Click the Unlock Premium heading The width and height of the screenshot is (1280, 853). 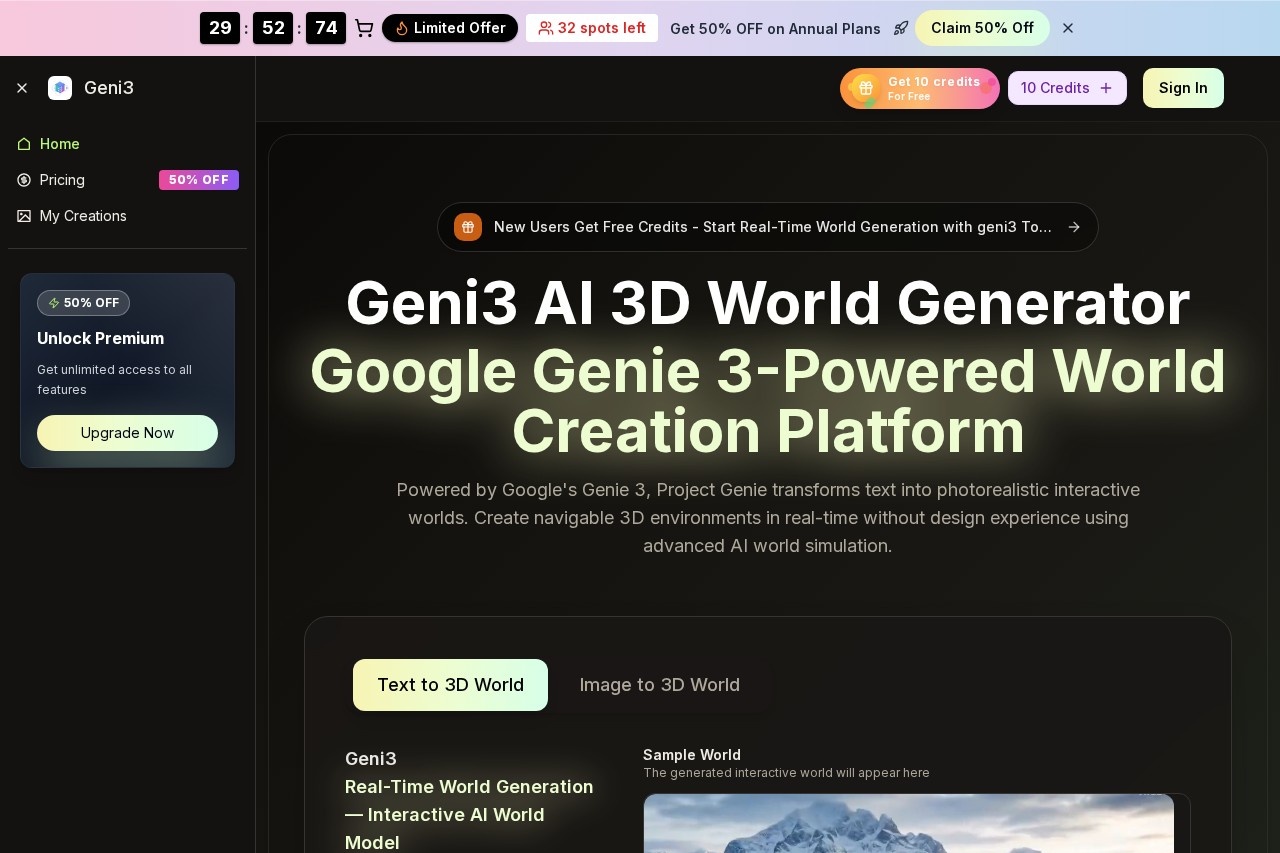point(100,338)
